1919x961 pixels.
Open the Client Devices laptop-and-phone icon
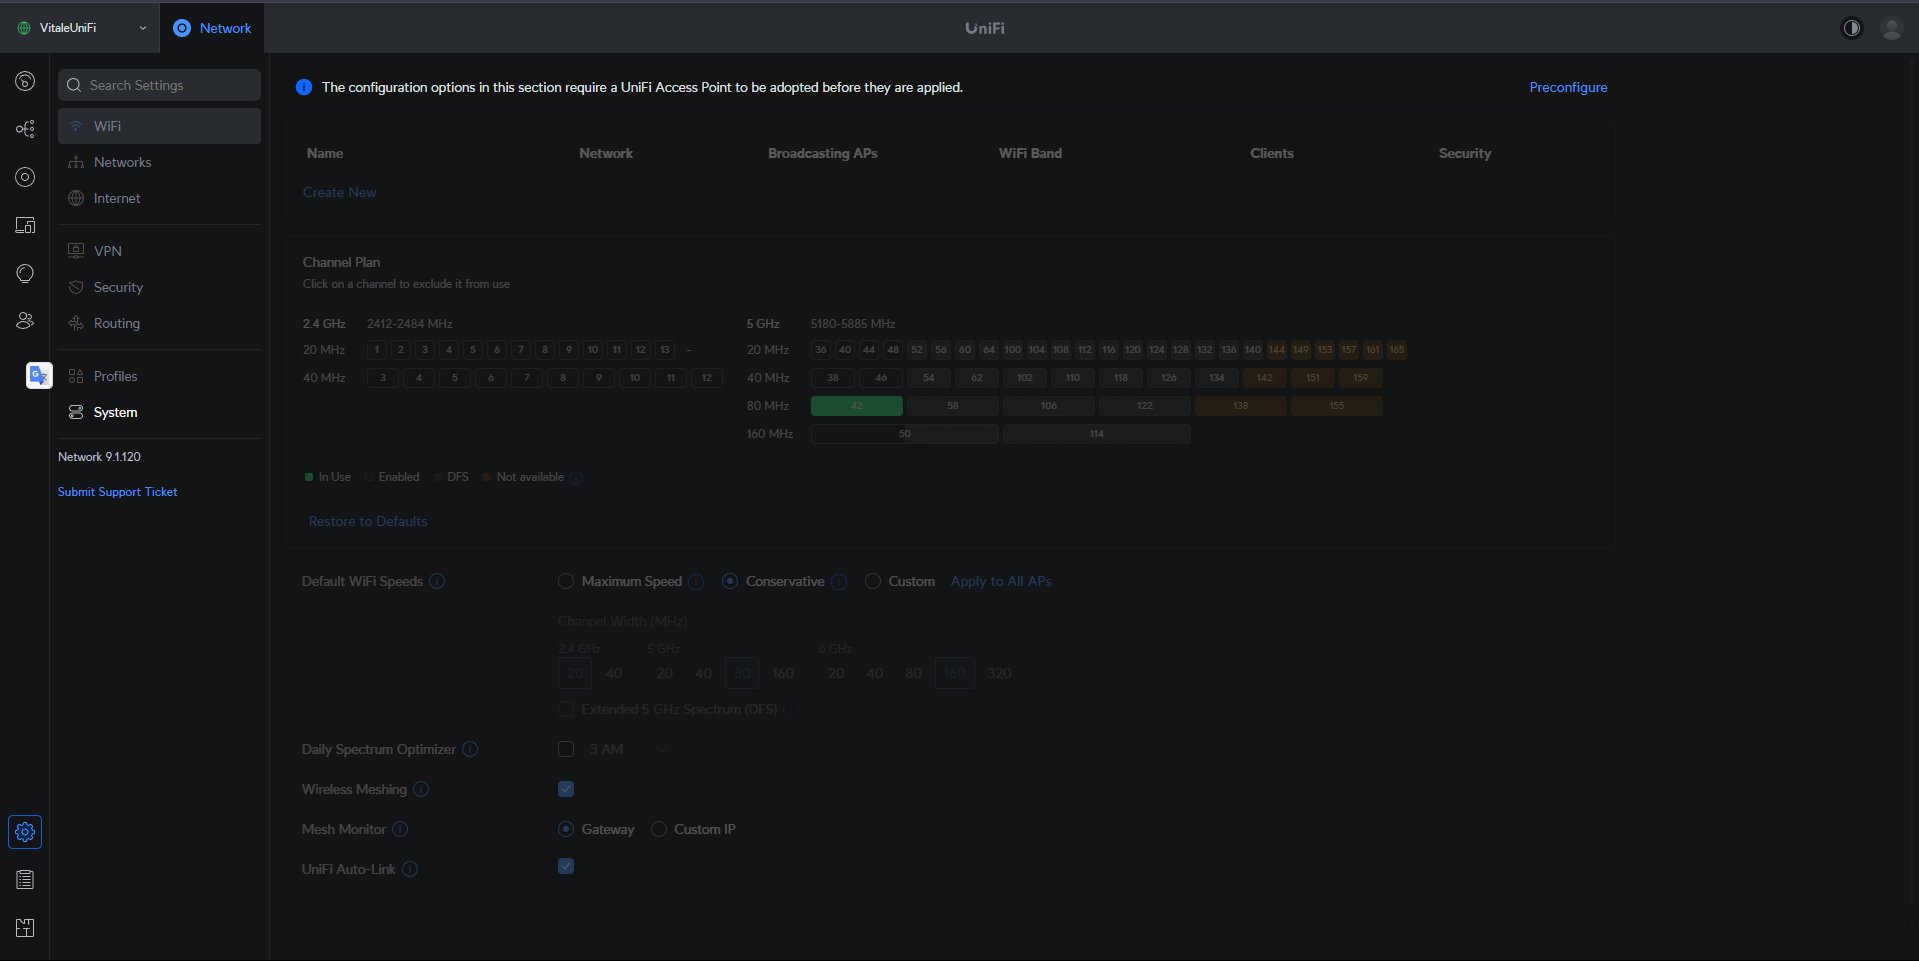[x=25, y=225]
